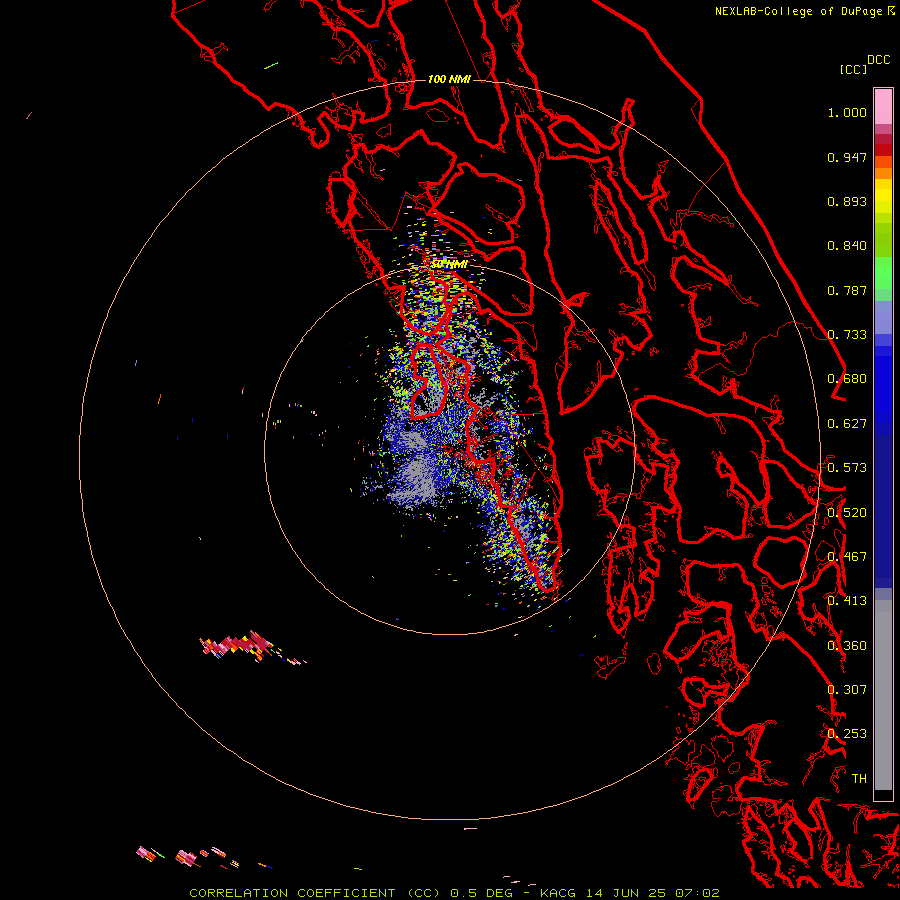Click the 0.413 scale value

pos(847,601)
